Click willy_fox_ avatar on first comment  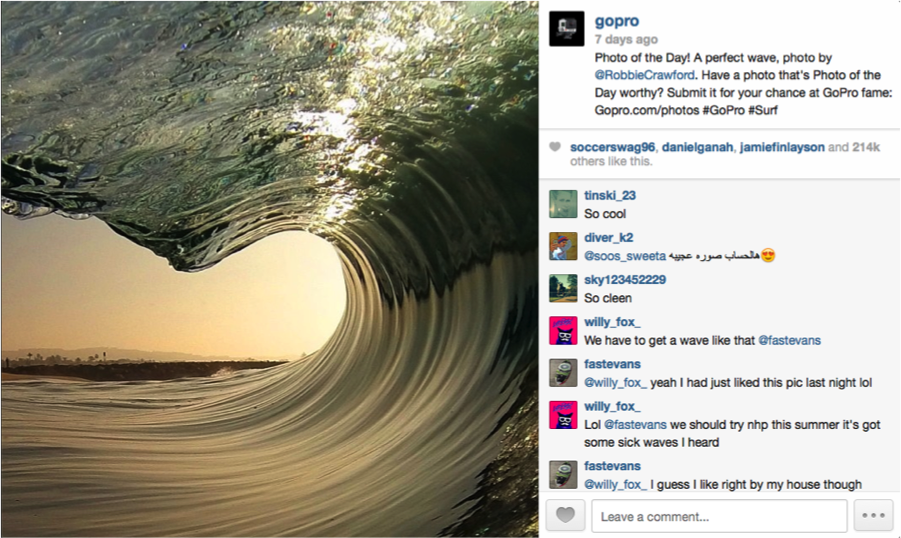click(x=563, y=331)
